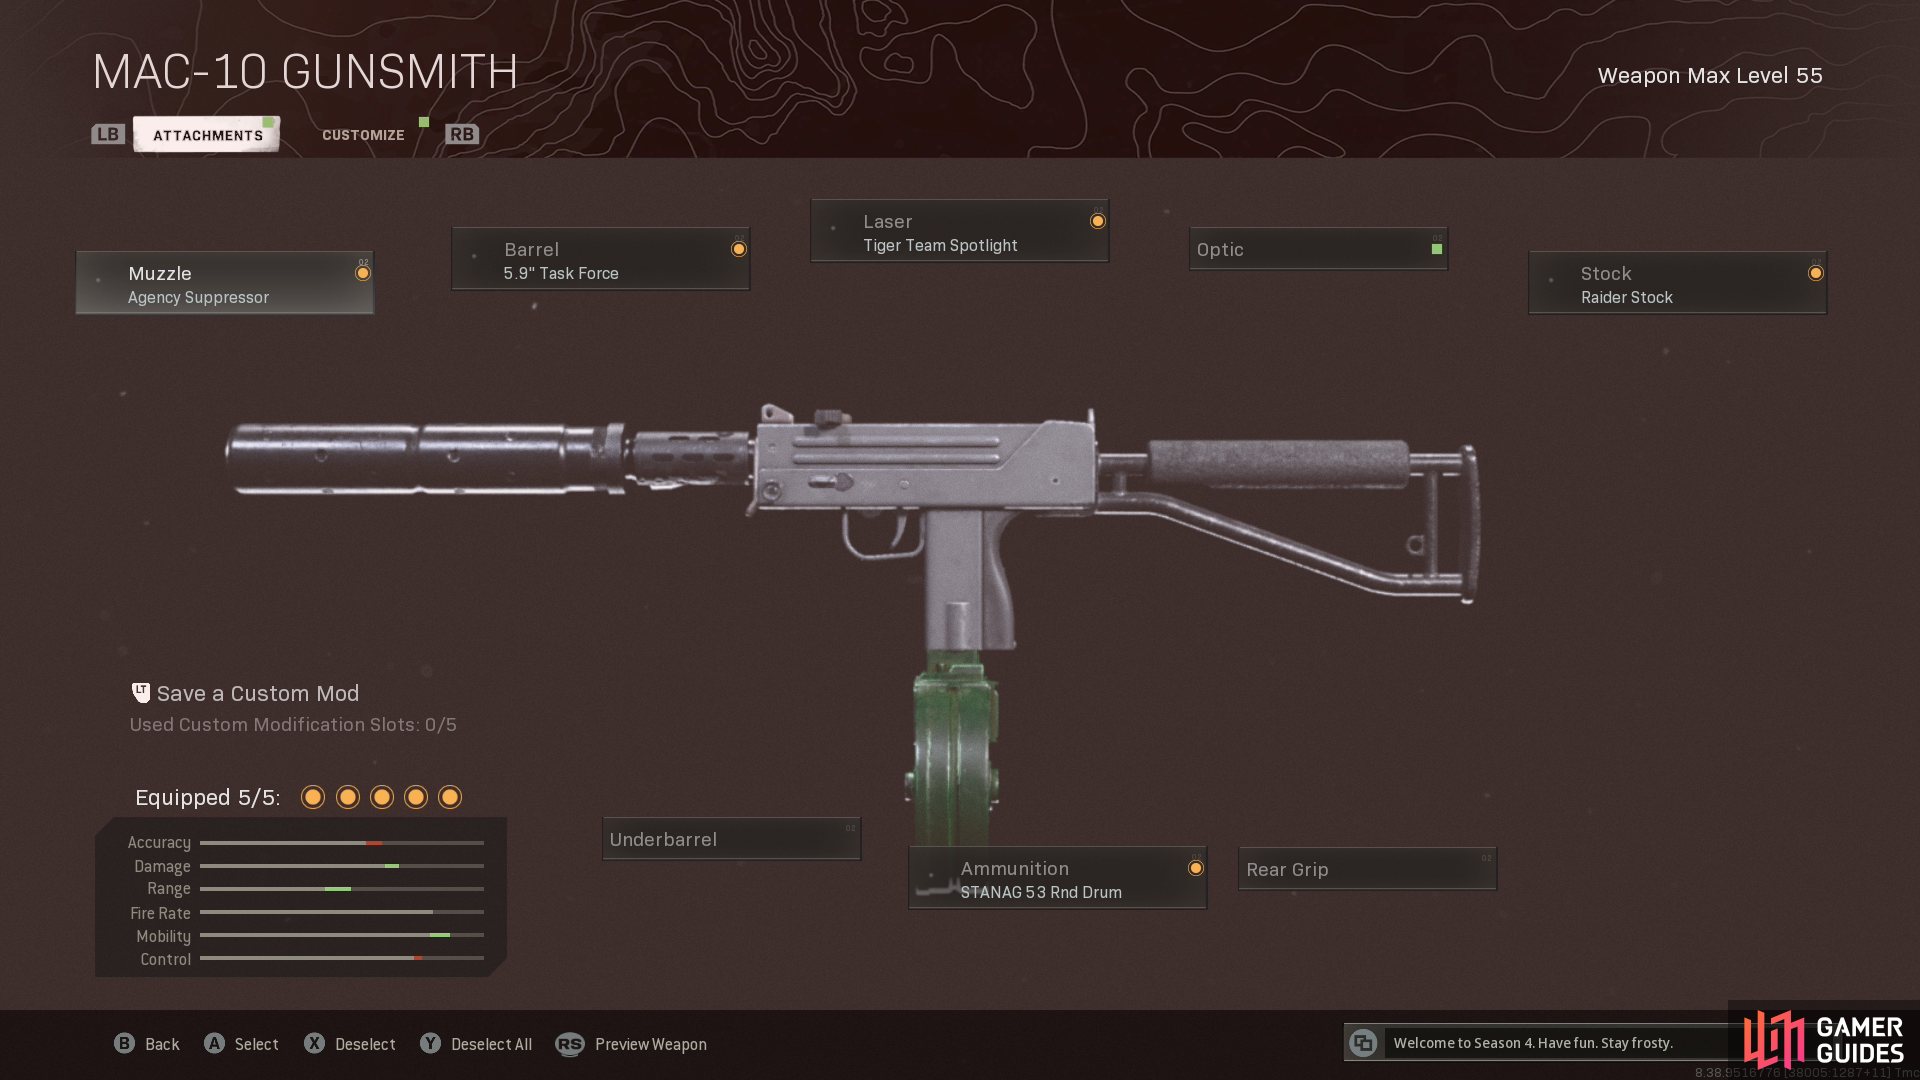Click the B Back button icon
The image size is (1920, 1080).
tap(124, 1043)
